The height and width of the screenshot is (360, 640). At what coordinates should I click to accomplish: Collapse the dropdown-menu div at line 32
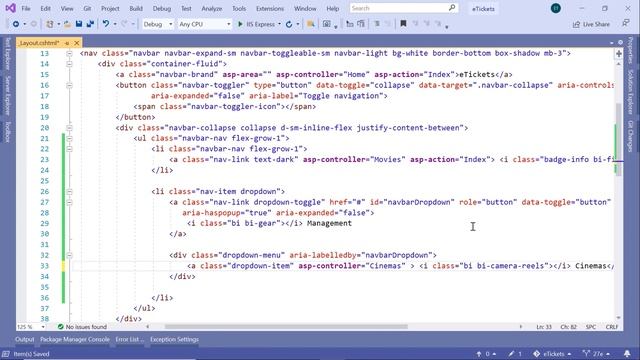(x=69, y=255)
